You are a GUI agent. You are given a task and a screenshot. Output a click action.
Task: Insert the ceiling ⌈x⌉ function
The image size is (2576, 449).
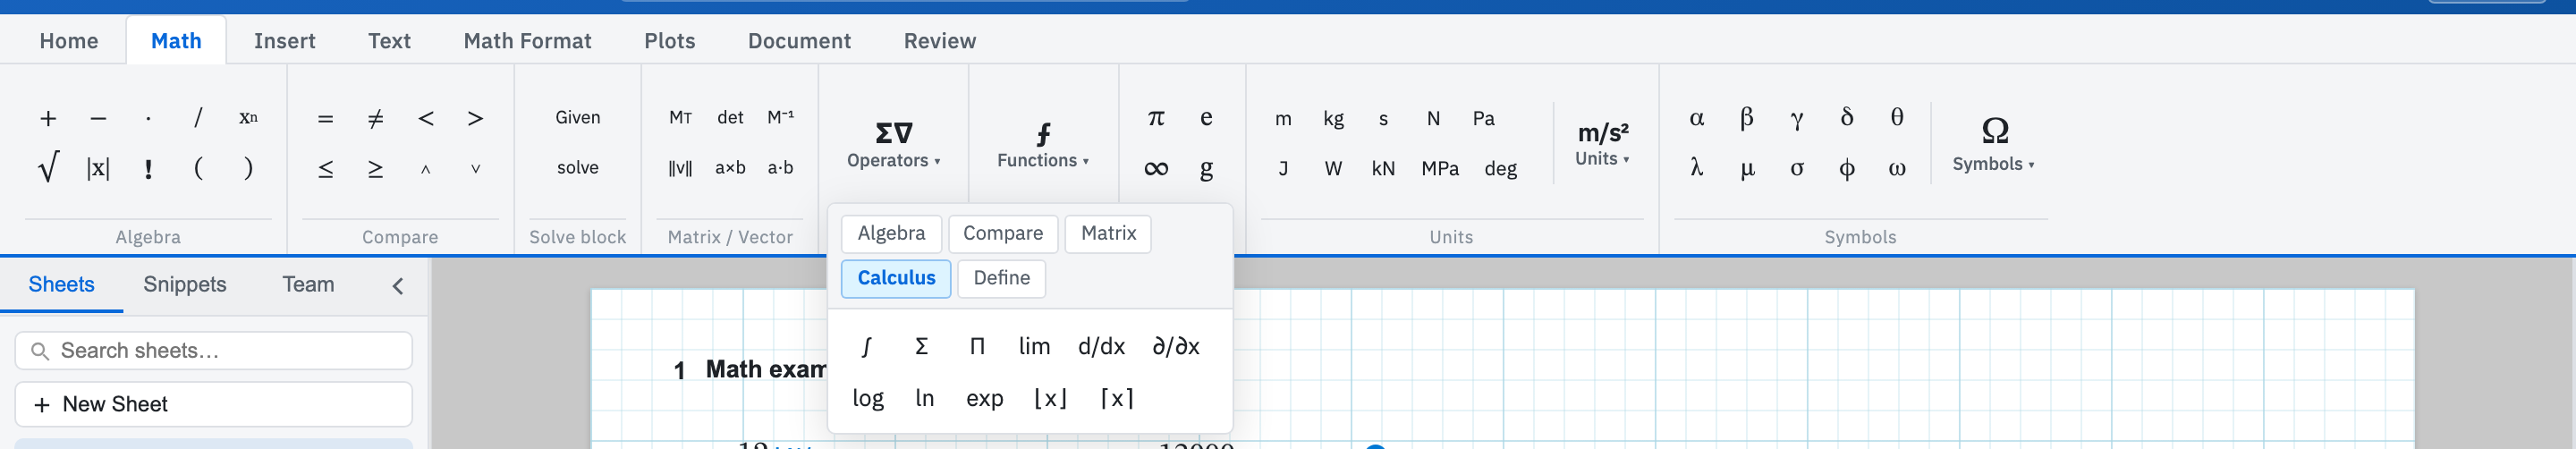pyautogui.click(x=1116, y=398)
